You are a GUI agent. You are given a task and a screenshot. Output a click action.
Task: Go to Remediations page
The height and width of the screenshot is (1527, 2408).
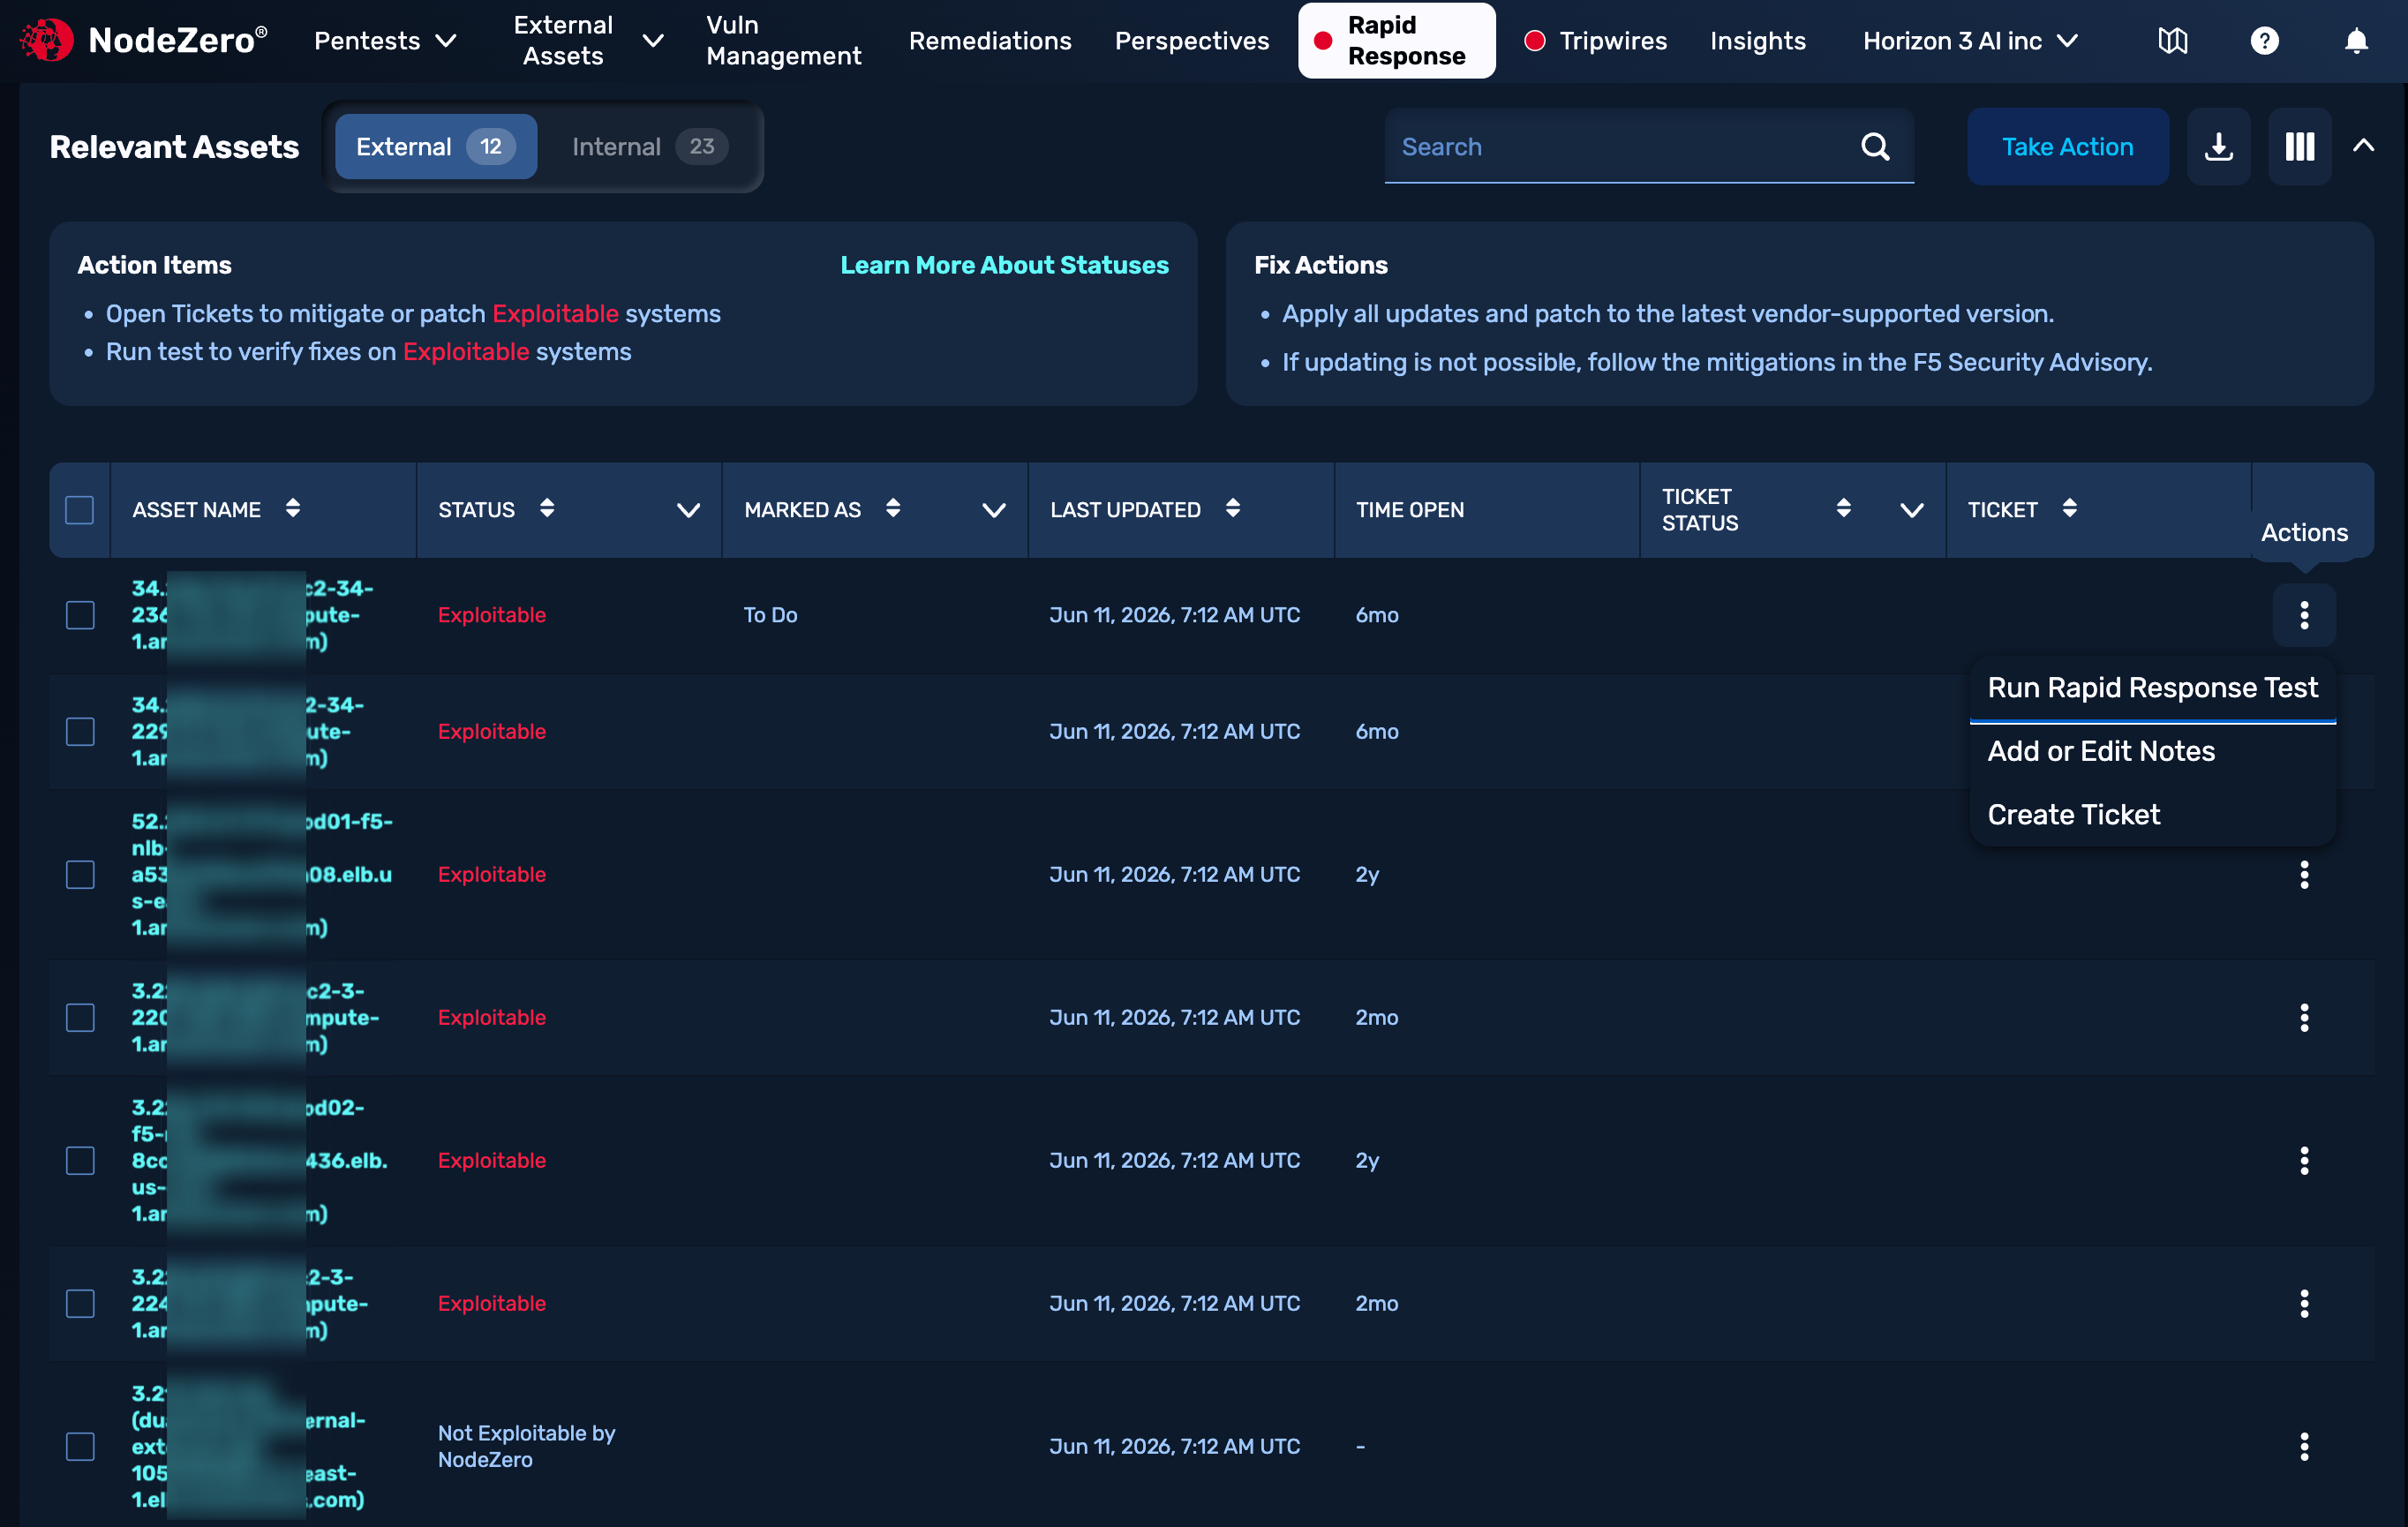pos(990,41)
